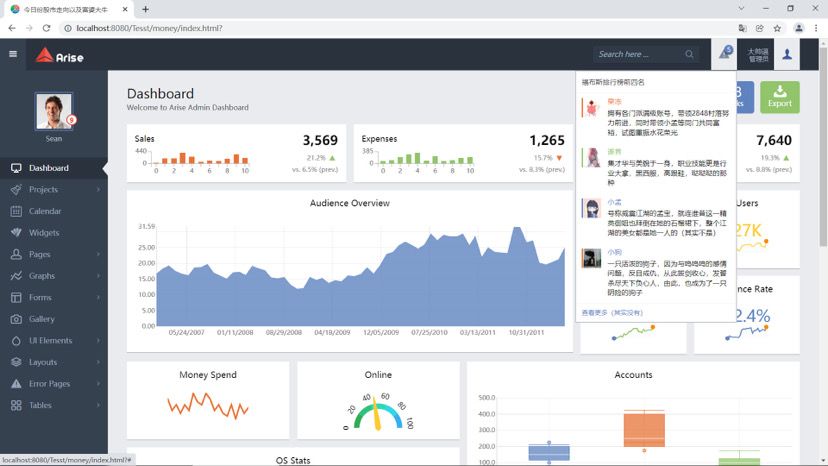Click the green Export button
Screen dimensions: 828x466
[x=779, y=97]
